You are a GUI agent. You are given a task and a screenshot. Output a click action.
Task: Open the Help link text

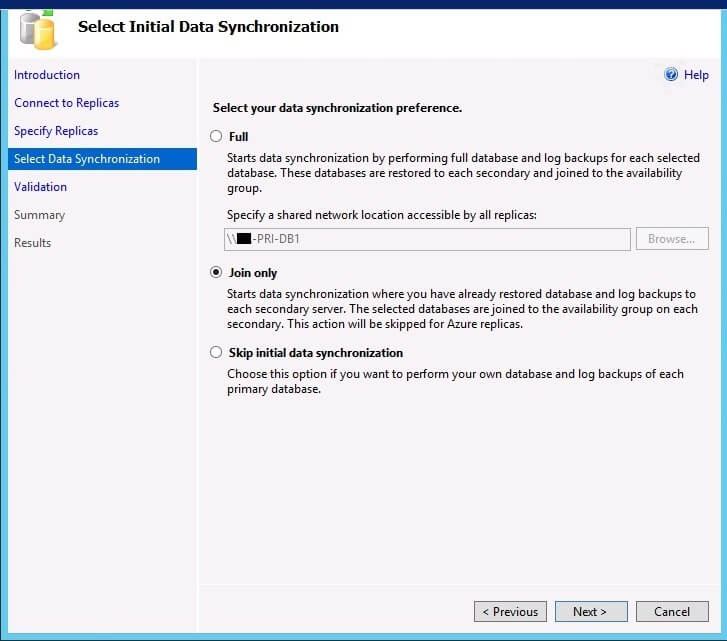[x=696, y=75]
